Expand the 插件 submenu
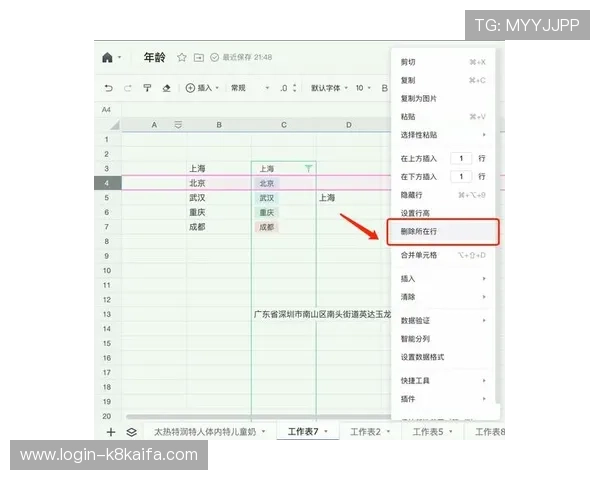This screenshot has height=480, width=600. [443, 399]
